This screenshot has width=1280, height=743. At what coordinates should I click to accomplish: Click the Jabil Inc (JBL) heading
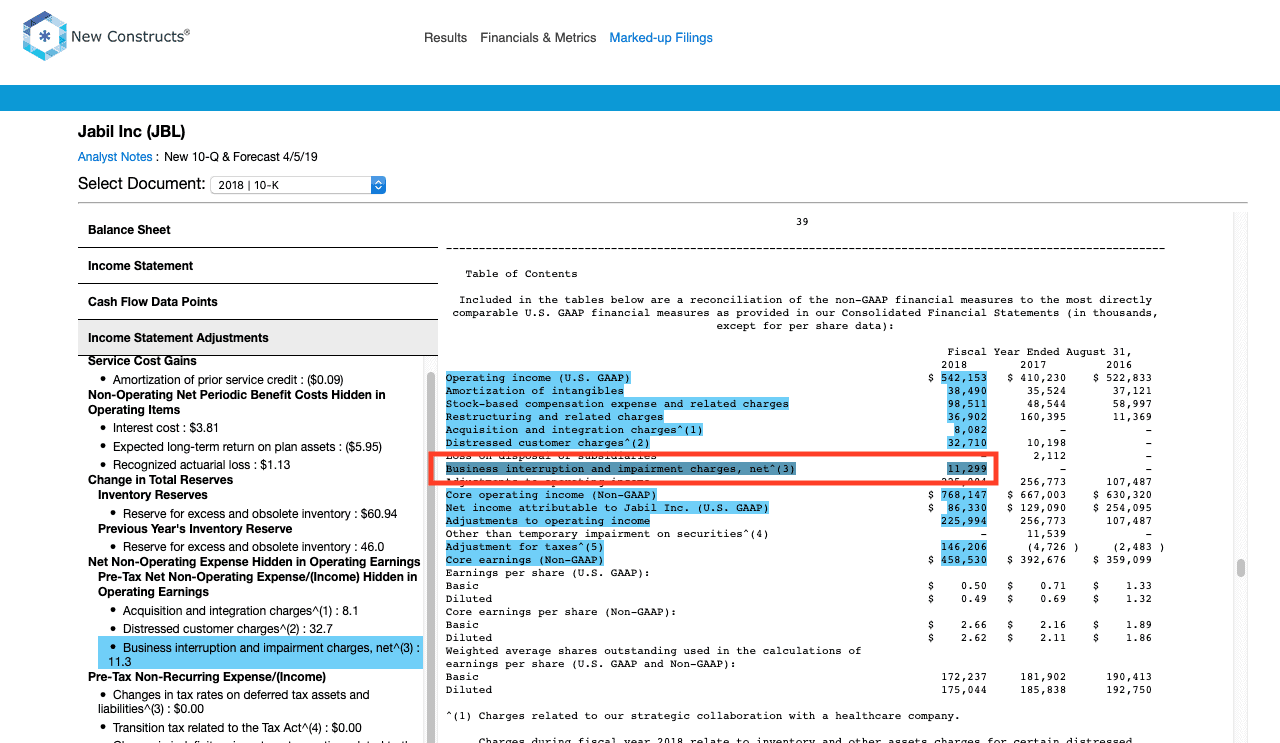tap(131, 132)
